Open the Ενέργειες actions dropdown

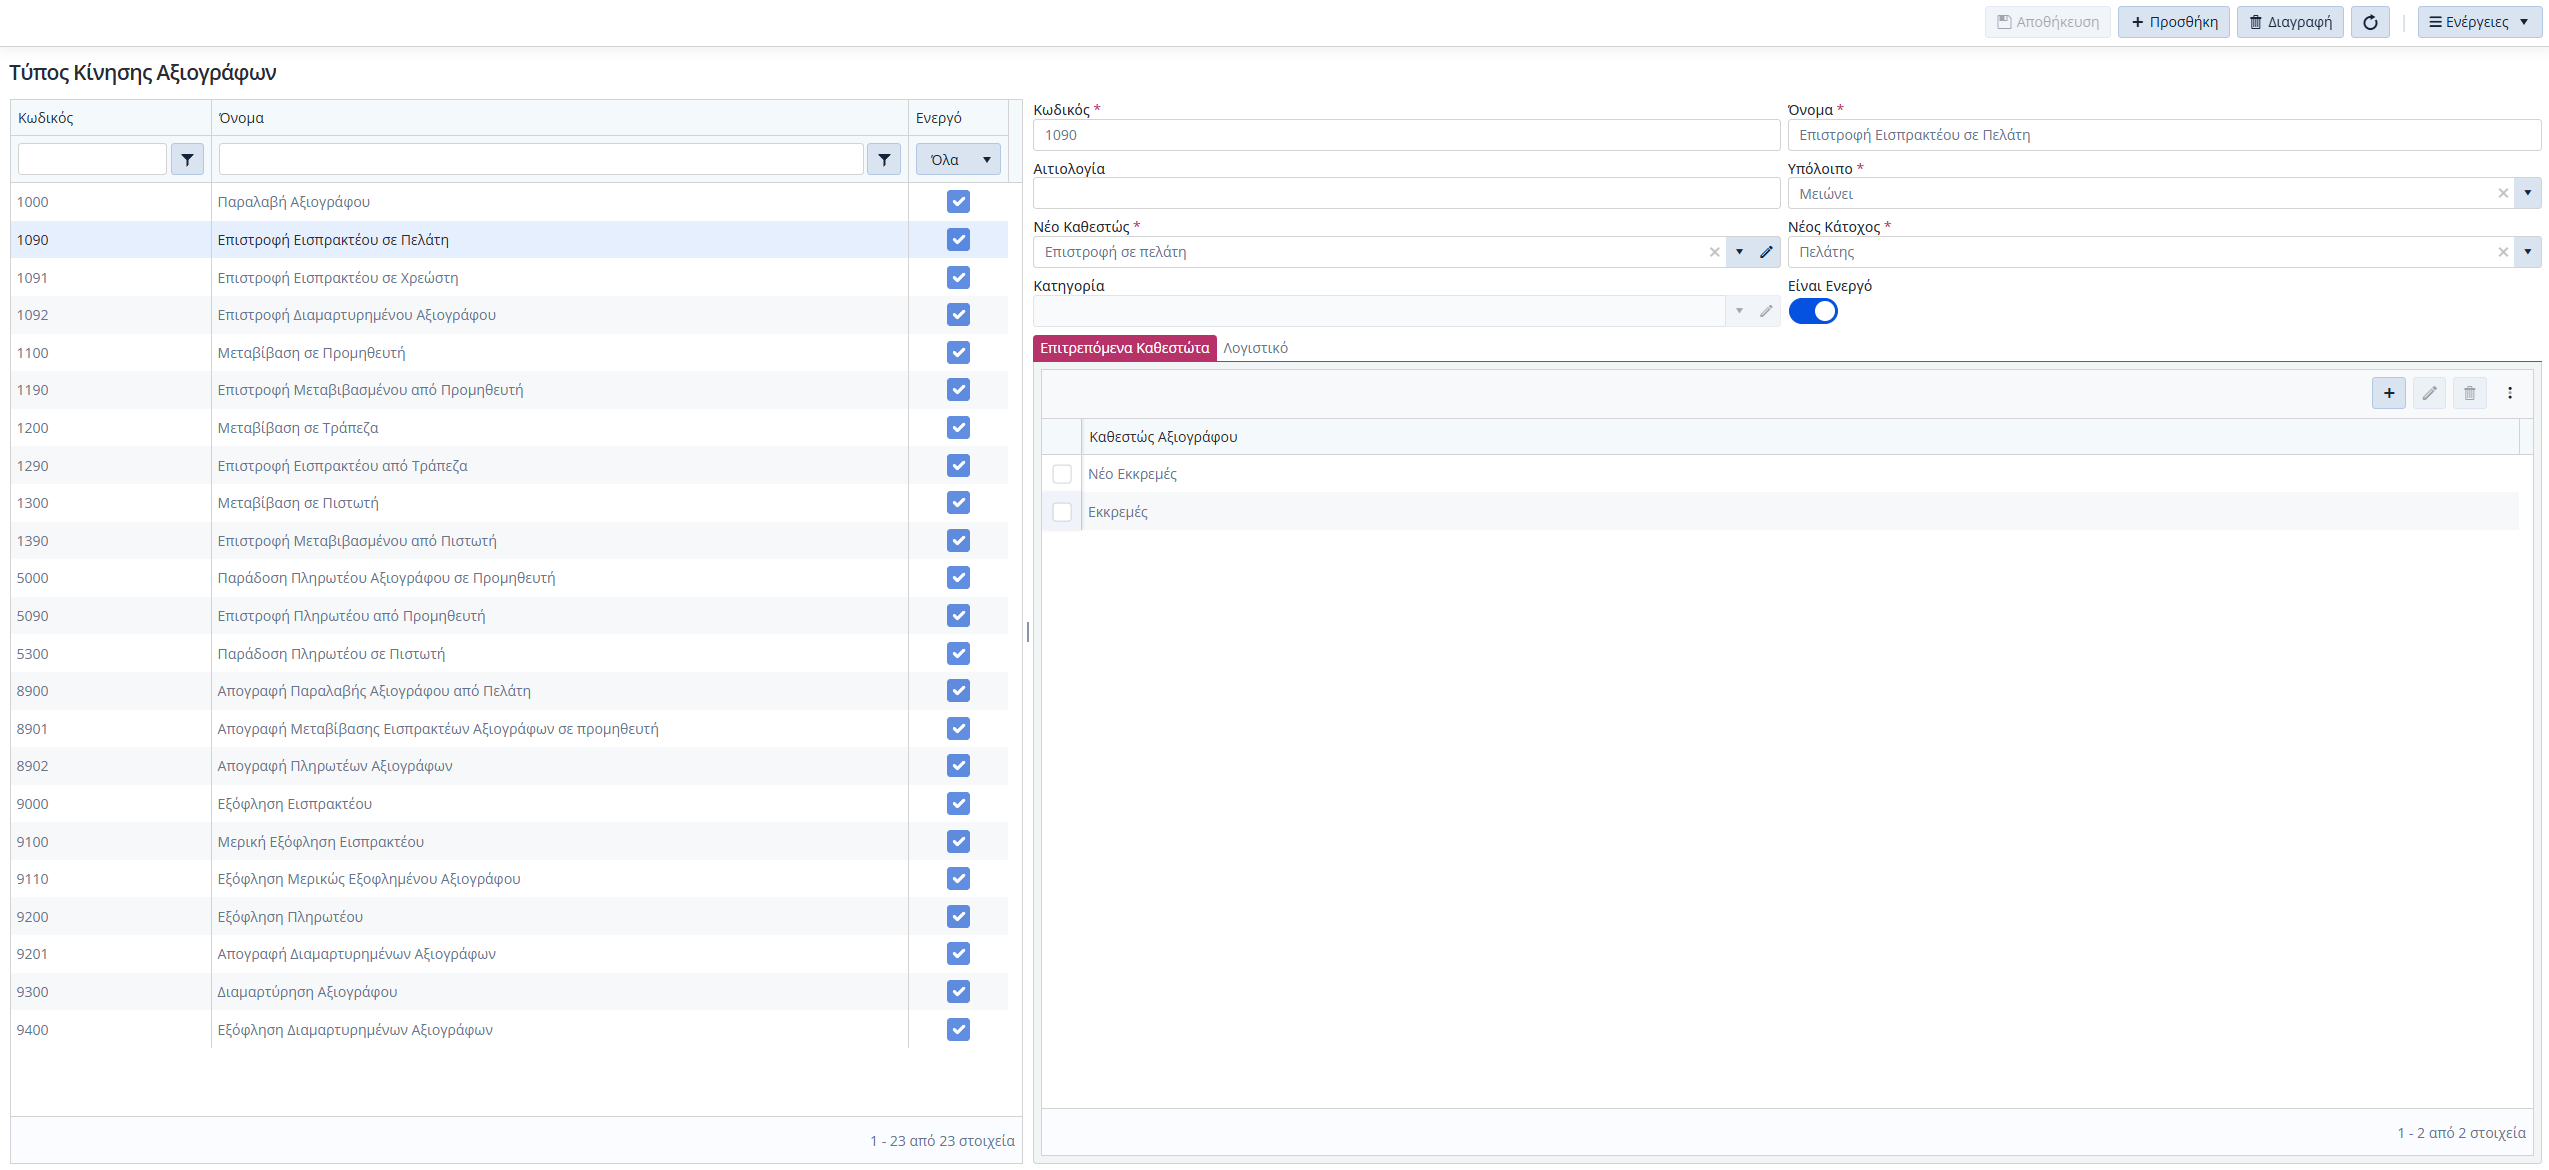[2479, 22]
